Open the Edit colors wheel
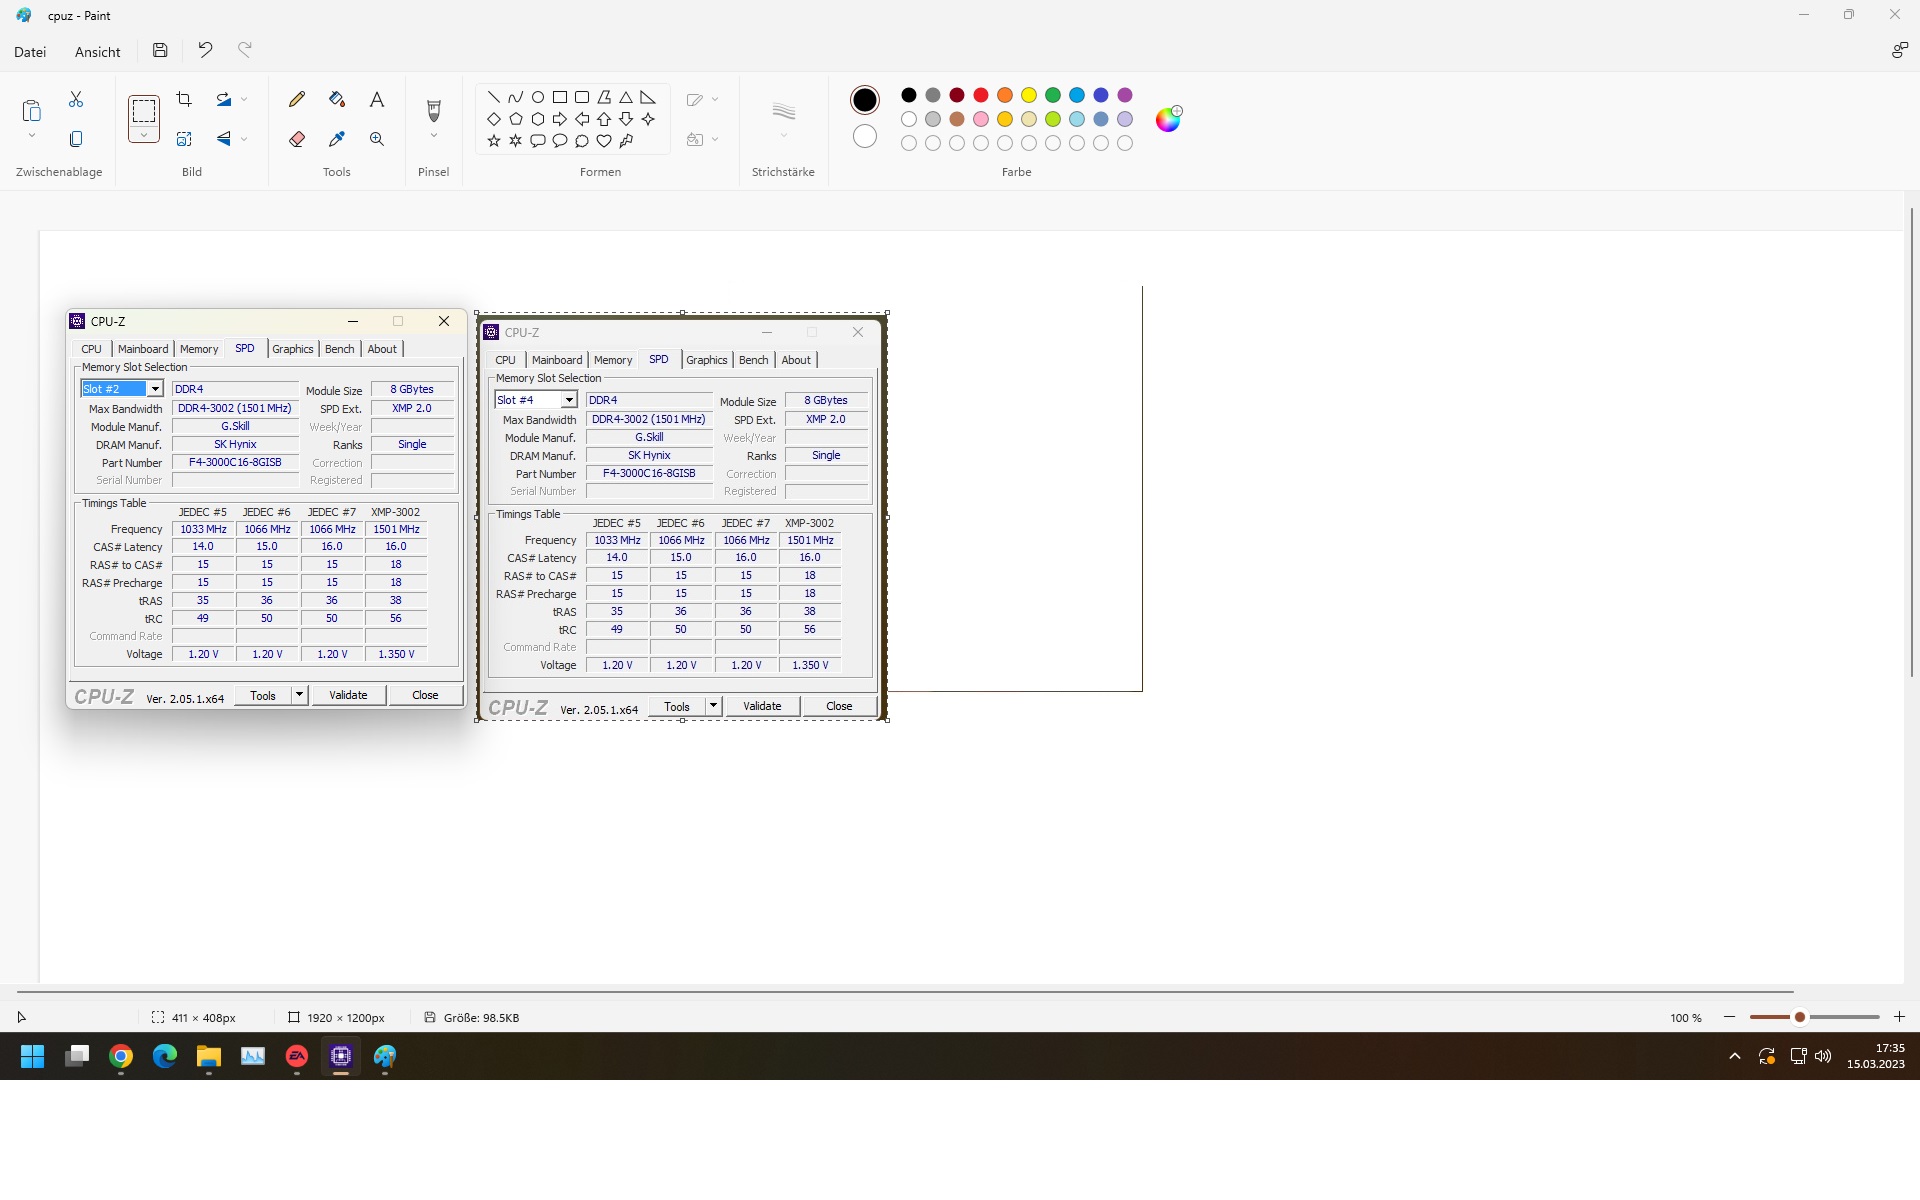1920x1200 pixels. (x=1168, y=119)
